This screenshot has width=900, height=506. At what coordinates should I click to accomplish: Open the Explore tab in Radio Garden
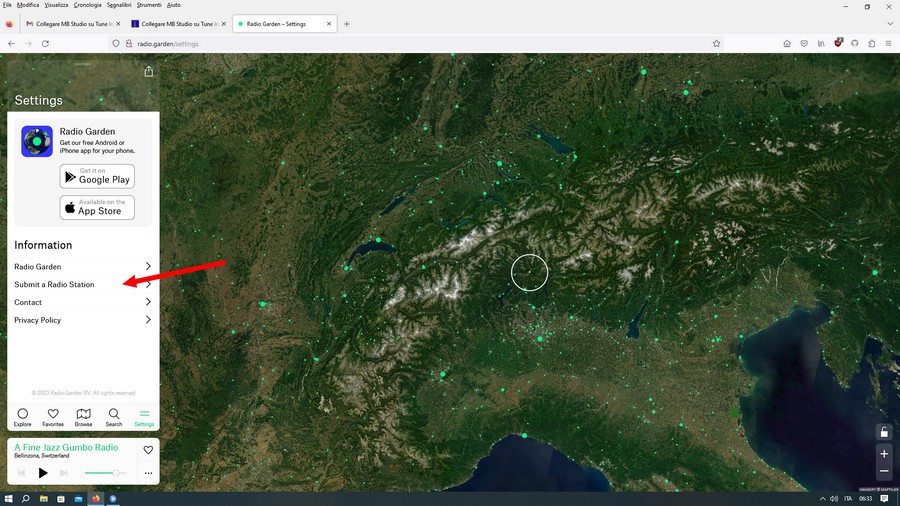pyautogui.click(x=22, y=417)
